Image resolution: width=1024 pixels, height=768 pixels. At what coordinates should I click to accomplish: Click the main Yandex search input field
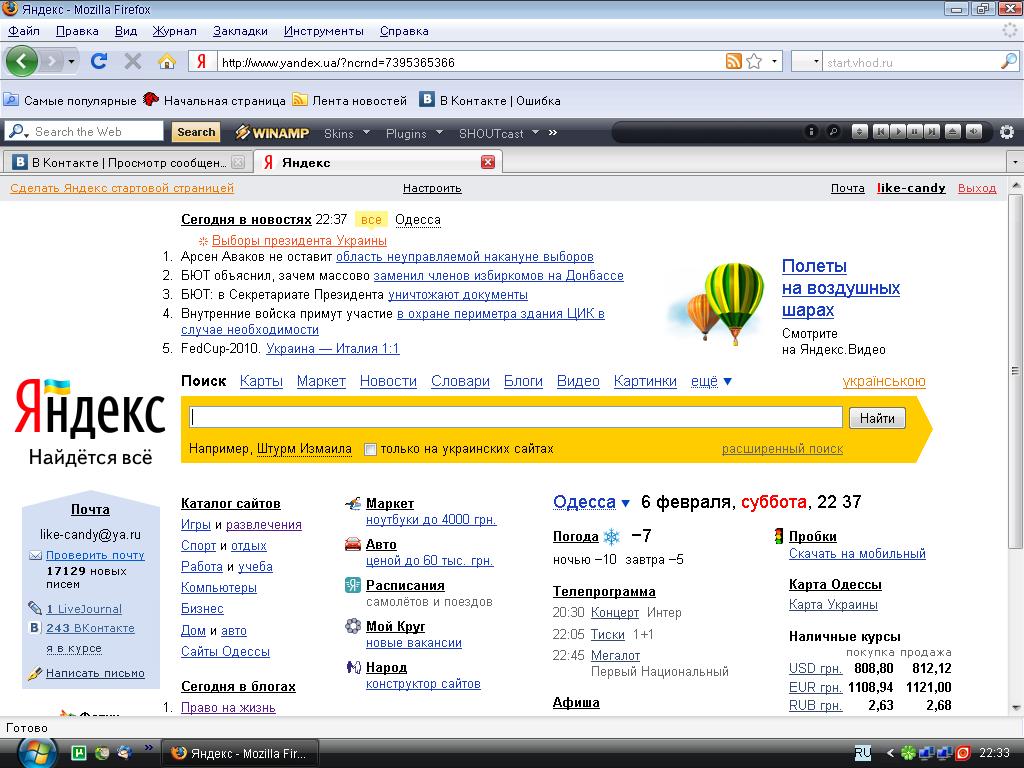tap(516, 417)
